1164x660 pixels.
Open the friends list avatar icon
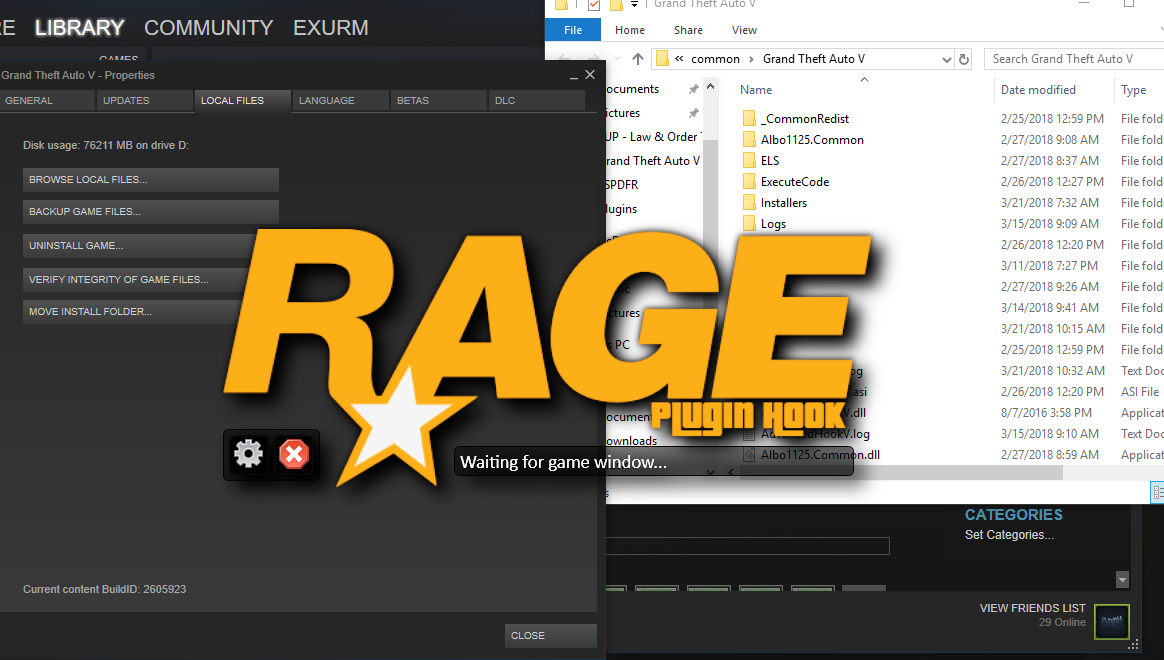[1112, 621]
